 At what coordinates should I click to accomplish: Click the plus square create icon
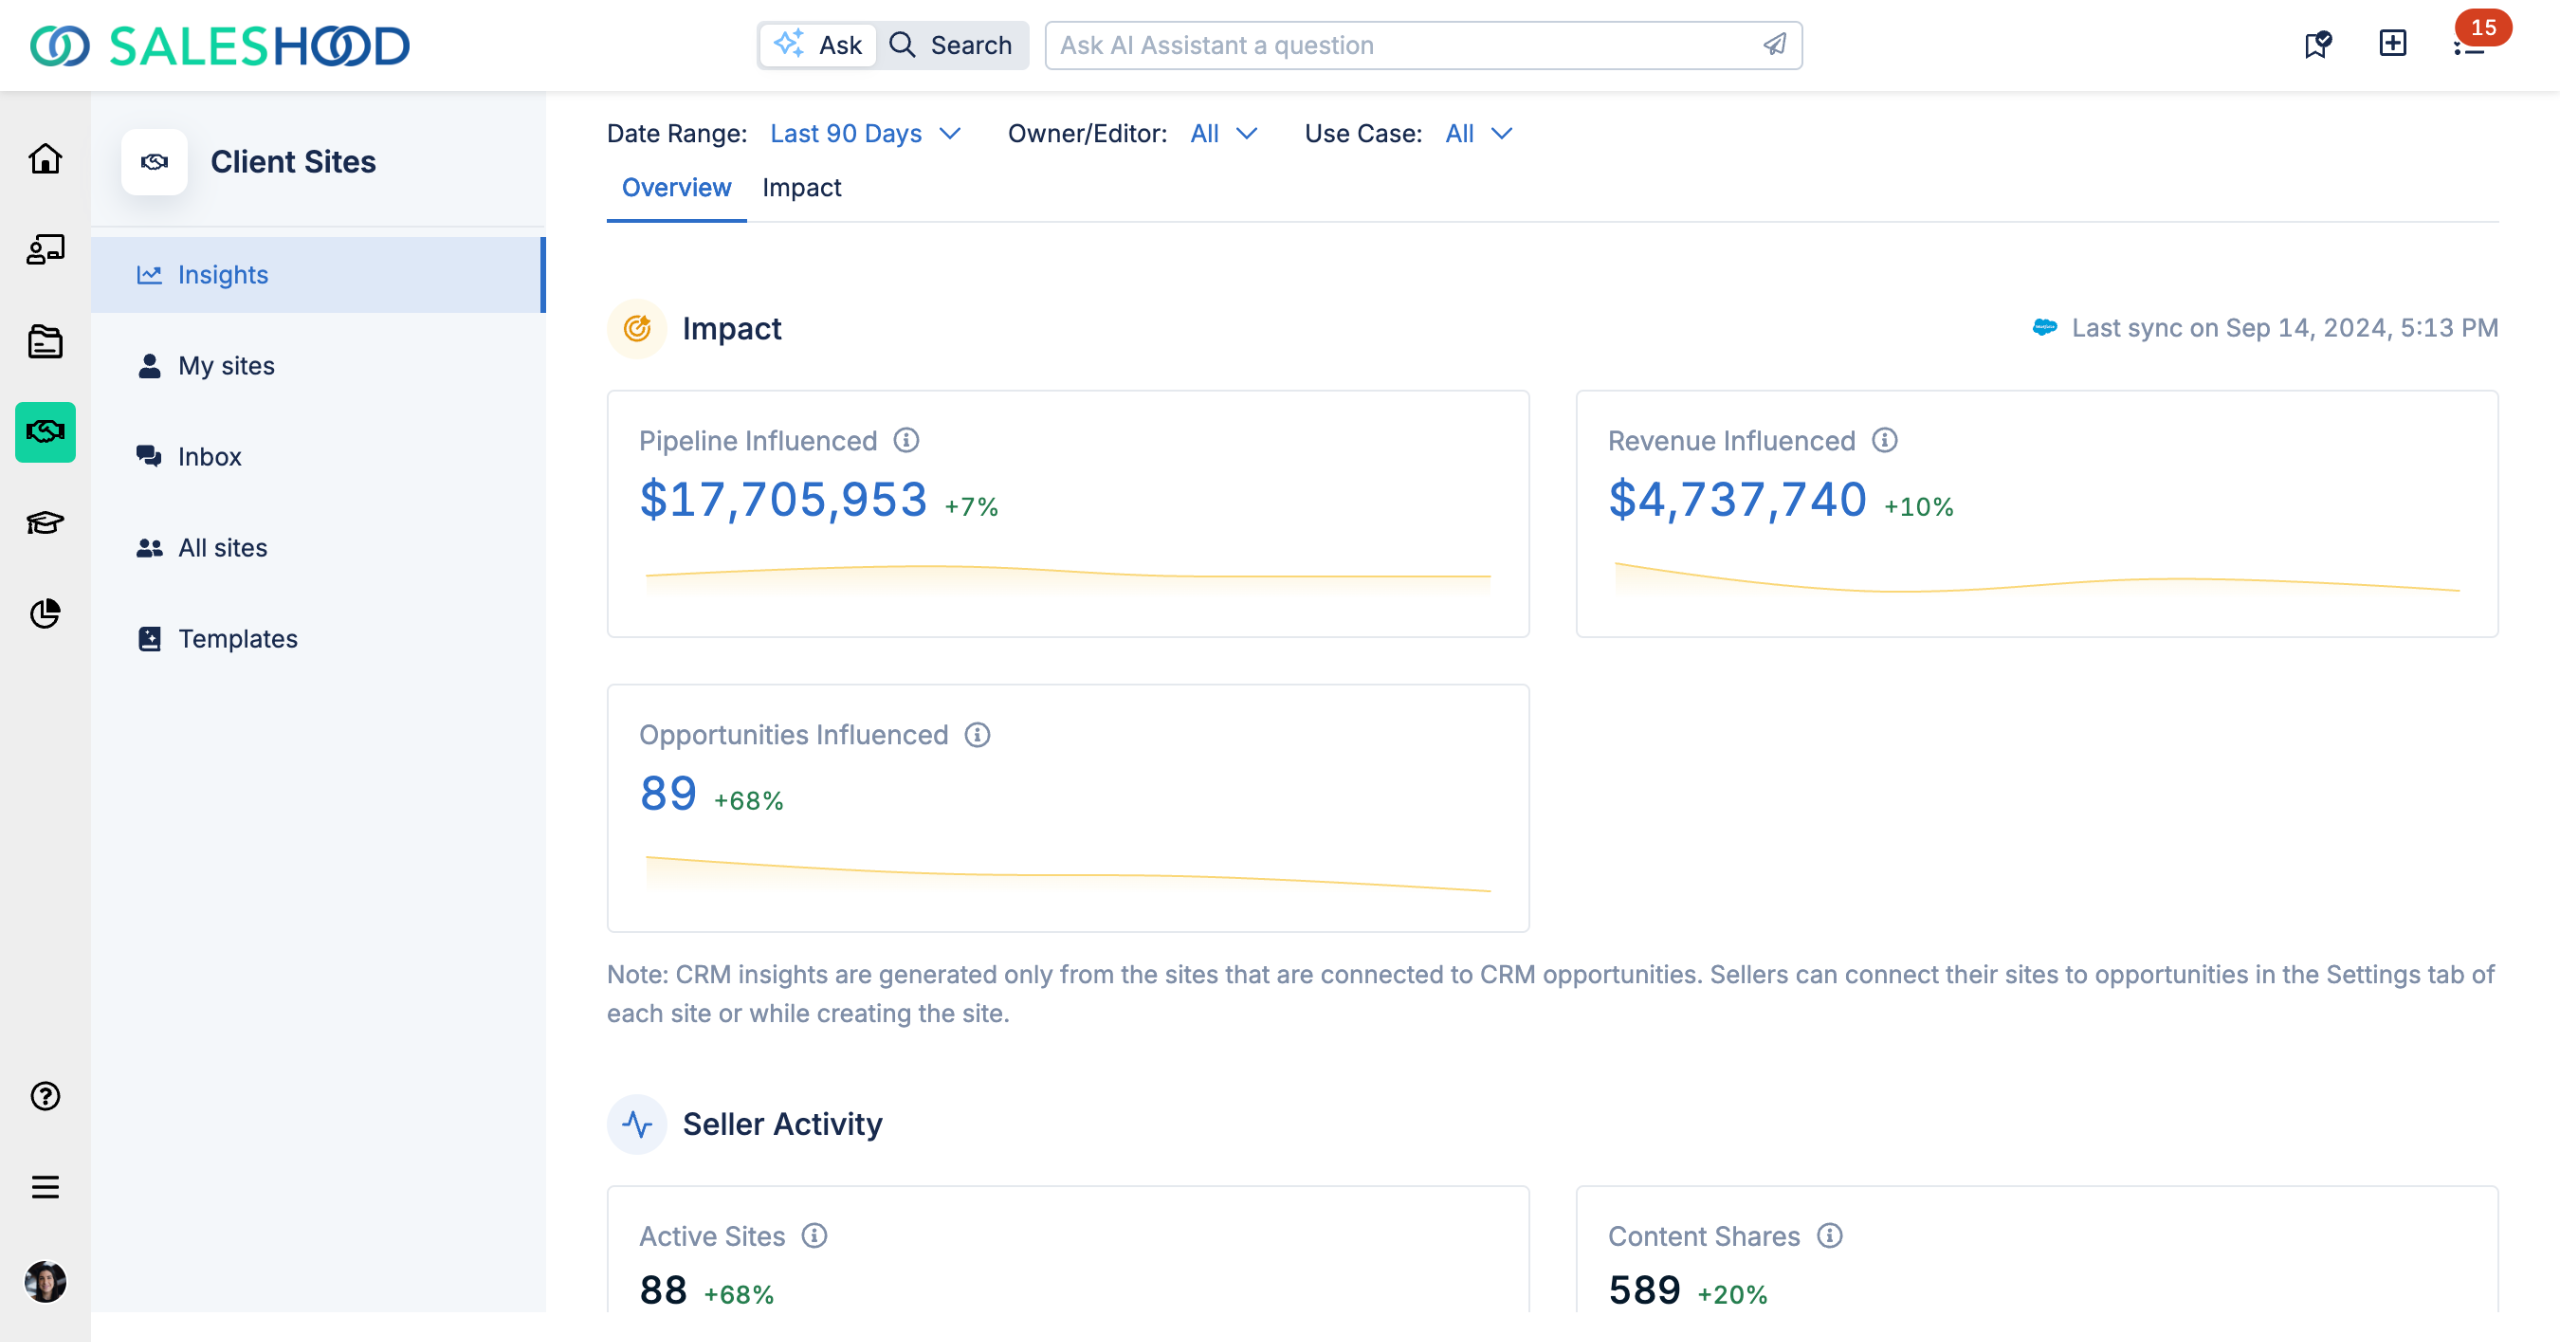[2392, 43]
